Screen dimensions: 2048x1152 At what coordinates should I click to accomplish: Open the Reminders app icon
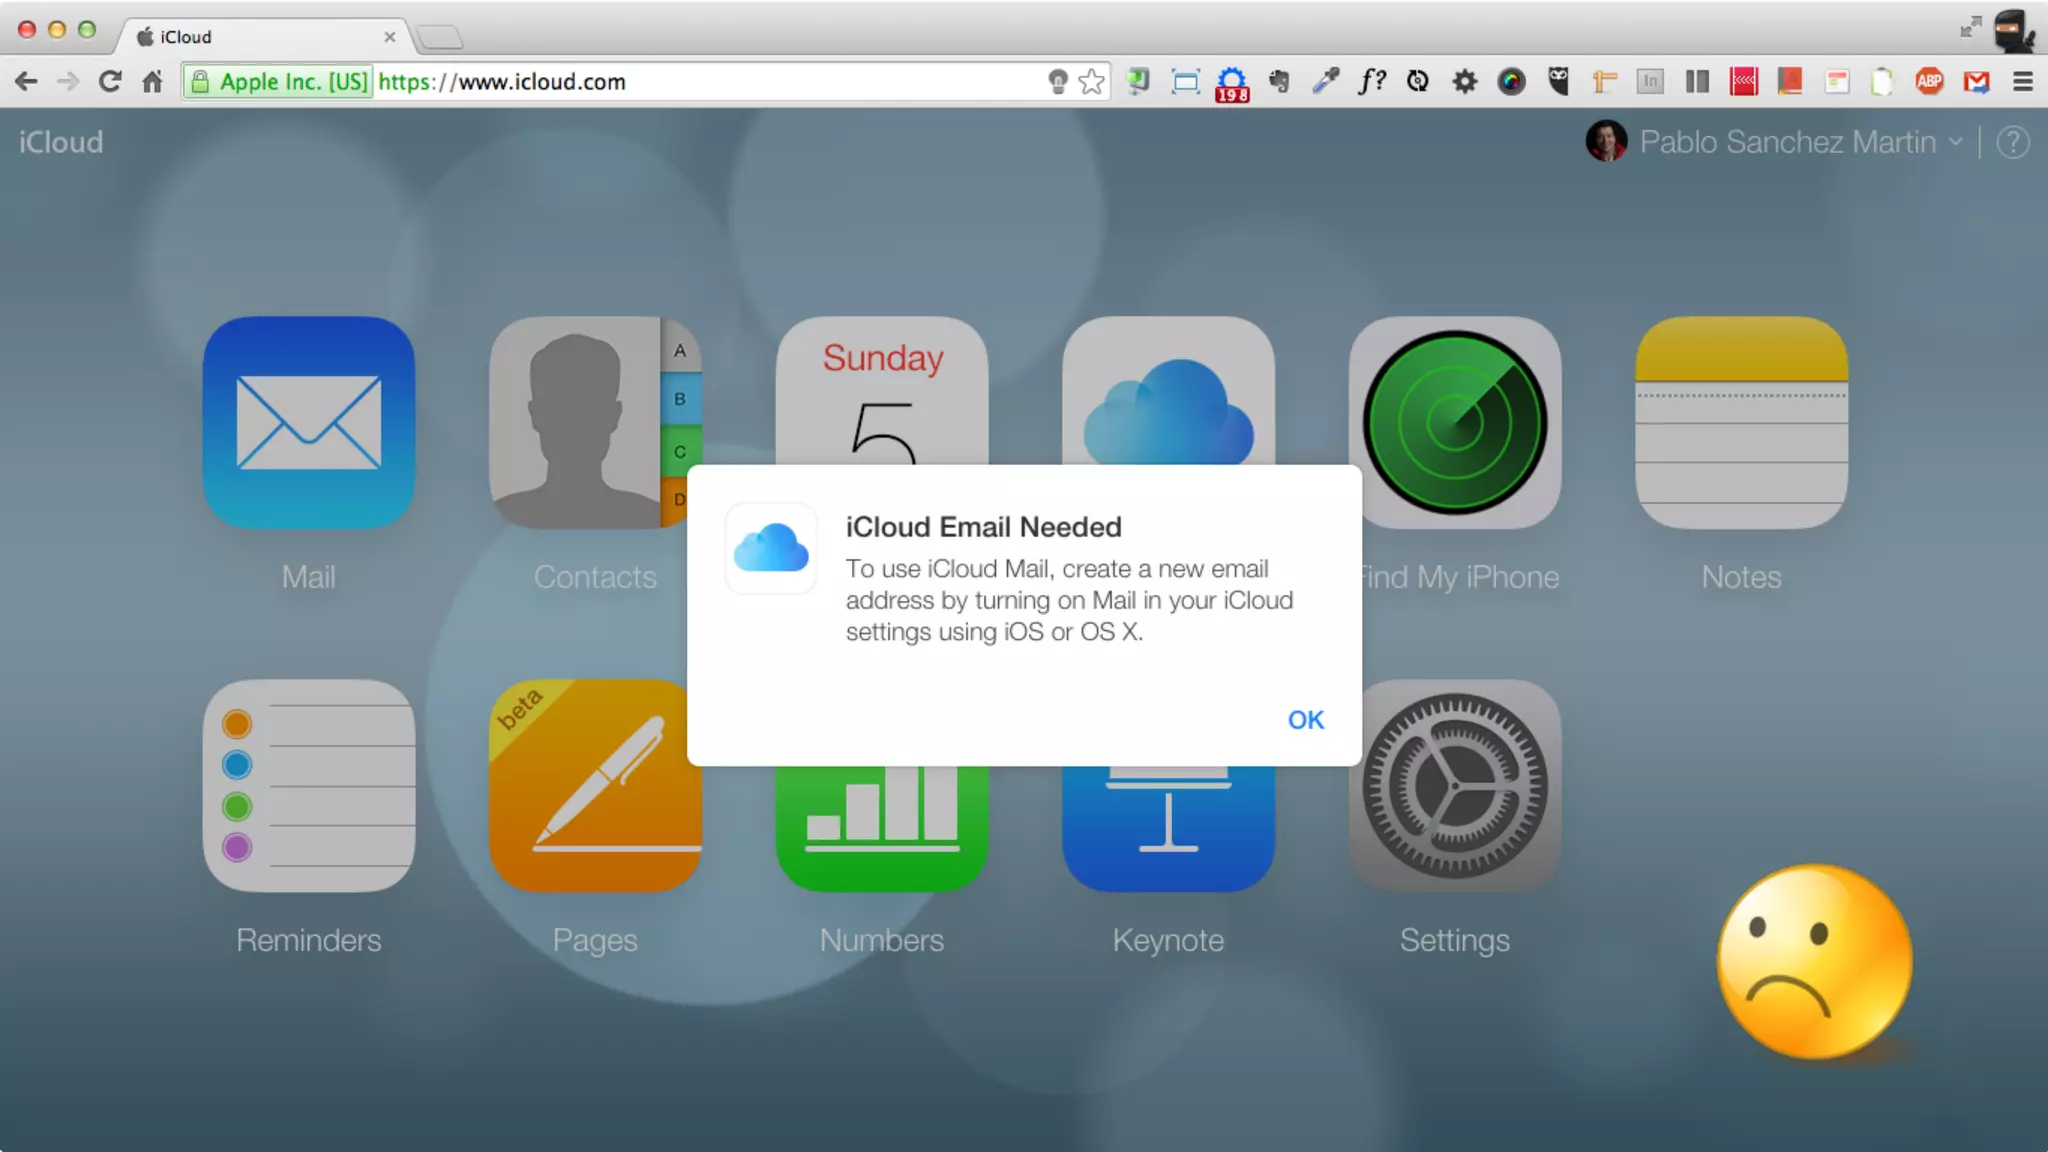click(308, 786)
